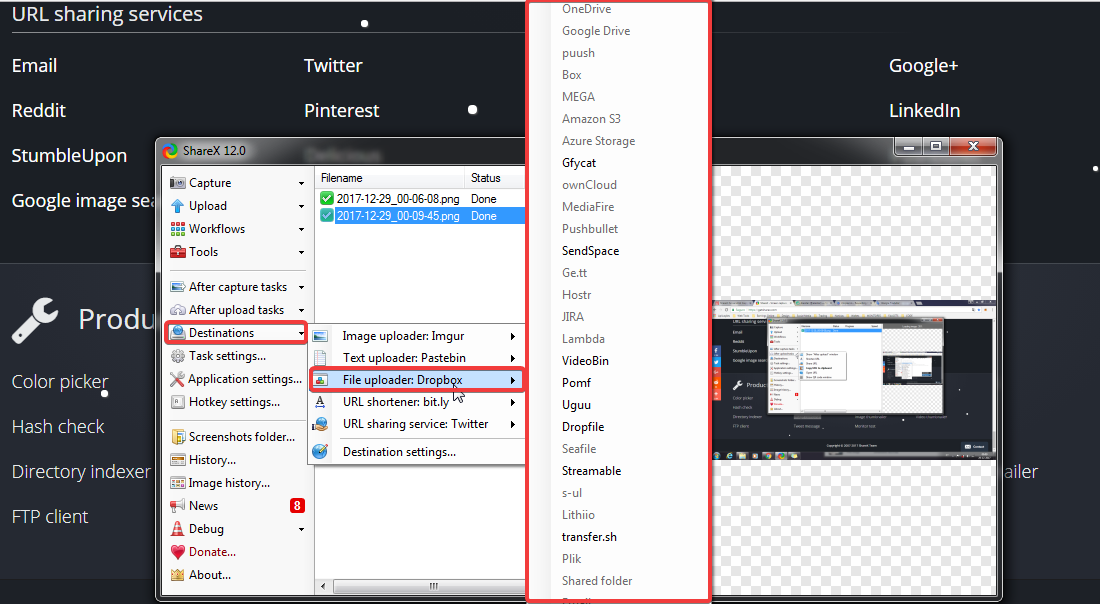This screenshot has height=604, width=1100.
Task: Open the FTP client link on webpage
Action: click(50, 516)
